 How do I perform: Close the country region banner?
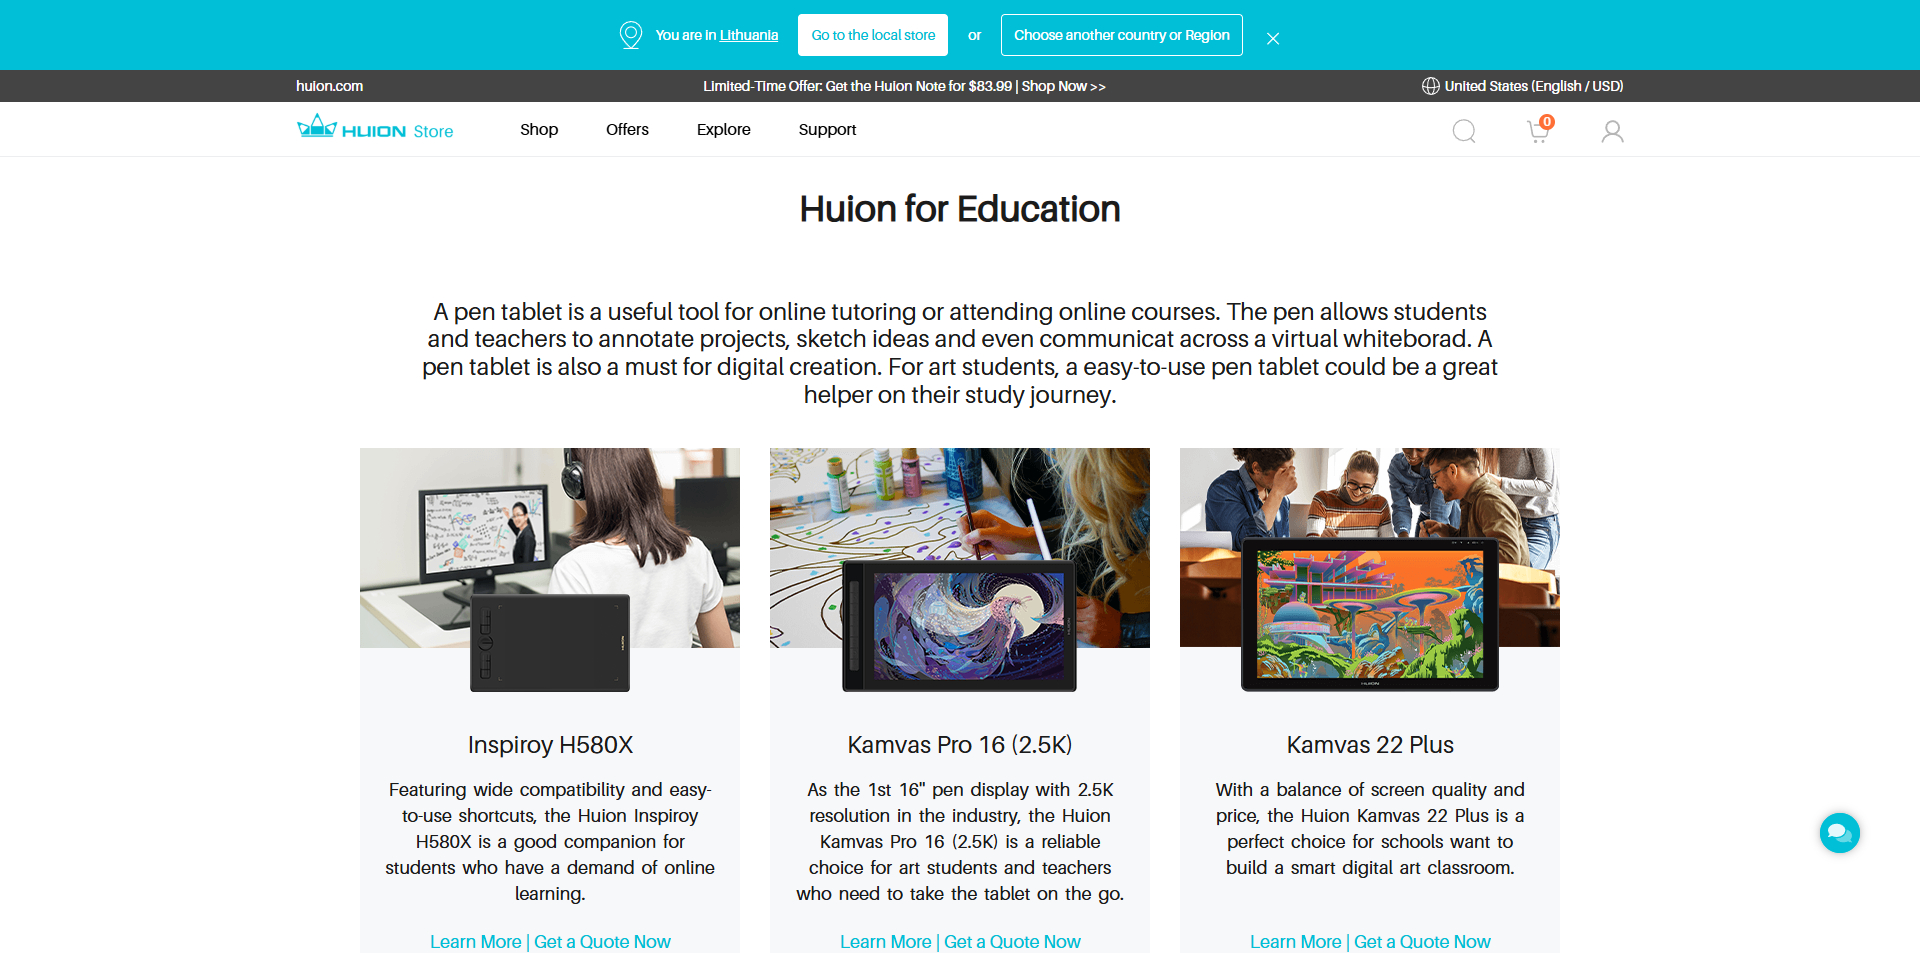pos(1273,38)
